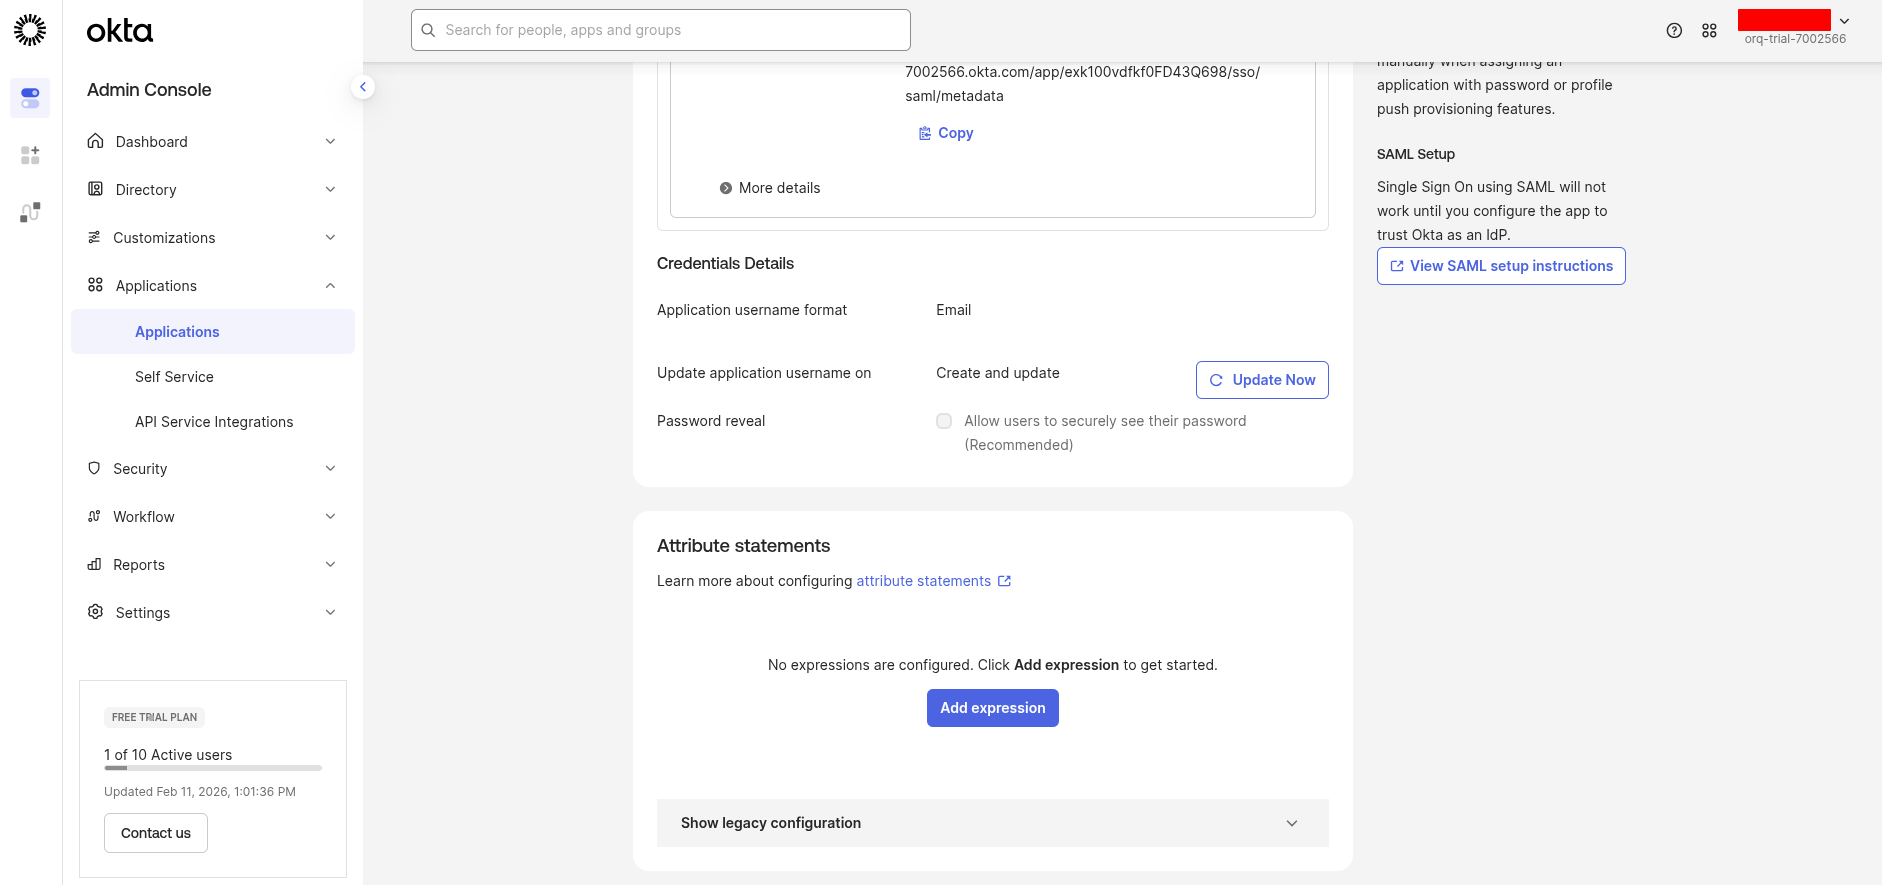The width and height of the screenshot is (1882, 885).
Task: Click the Customizations menu label
Action: click(x=164, y=238)
